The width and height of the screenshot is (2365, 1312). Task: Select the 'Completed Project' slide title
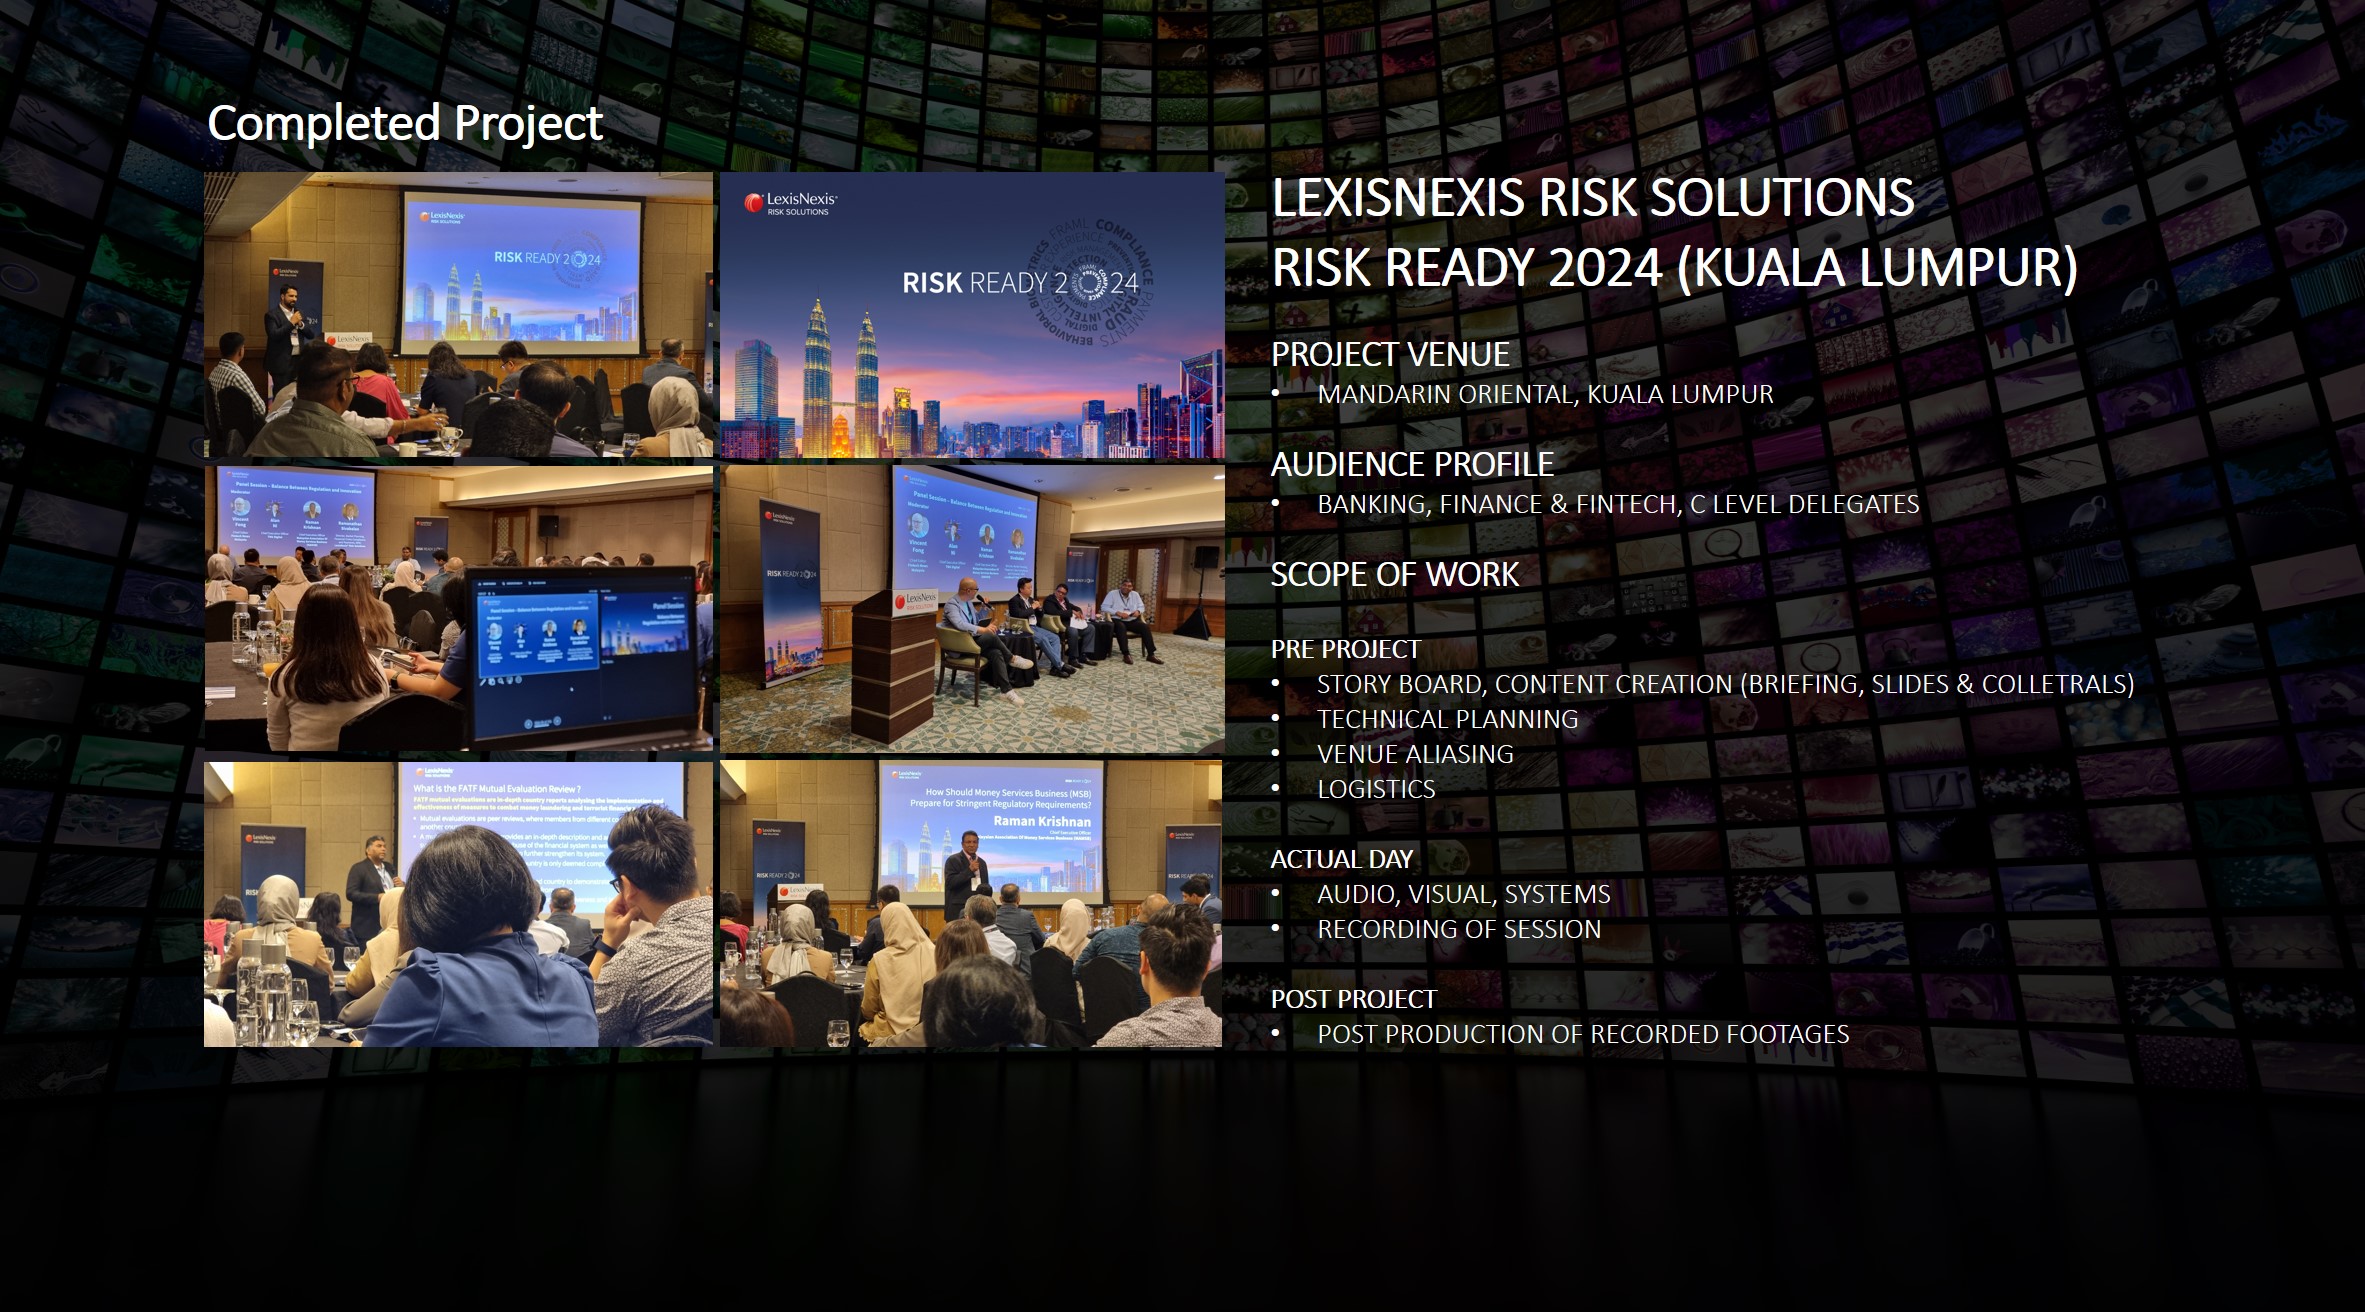(x=405, y=124)
